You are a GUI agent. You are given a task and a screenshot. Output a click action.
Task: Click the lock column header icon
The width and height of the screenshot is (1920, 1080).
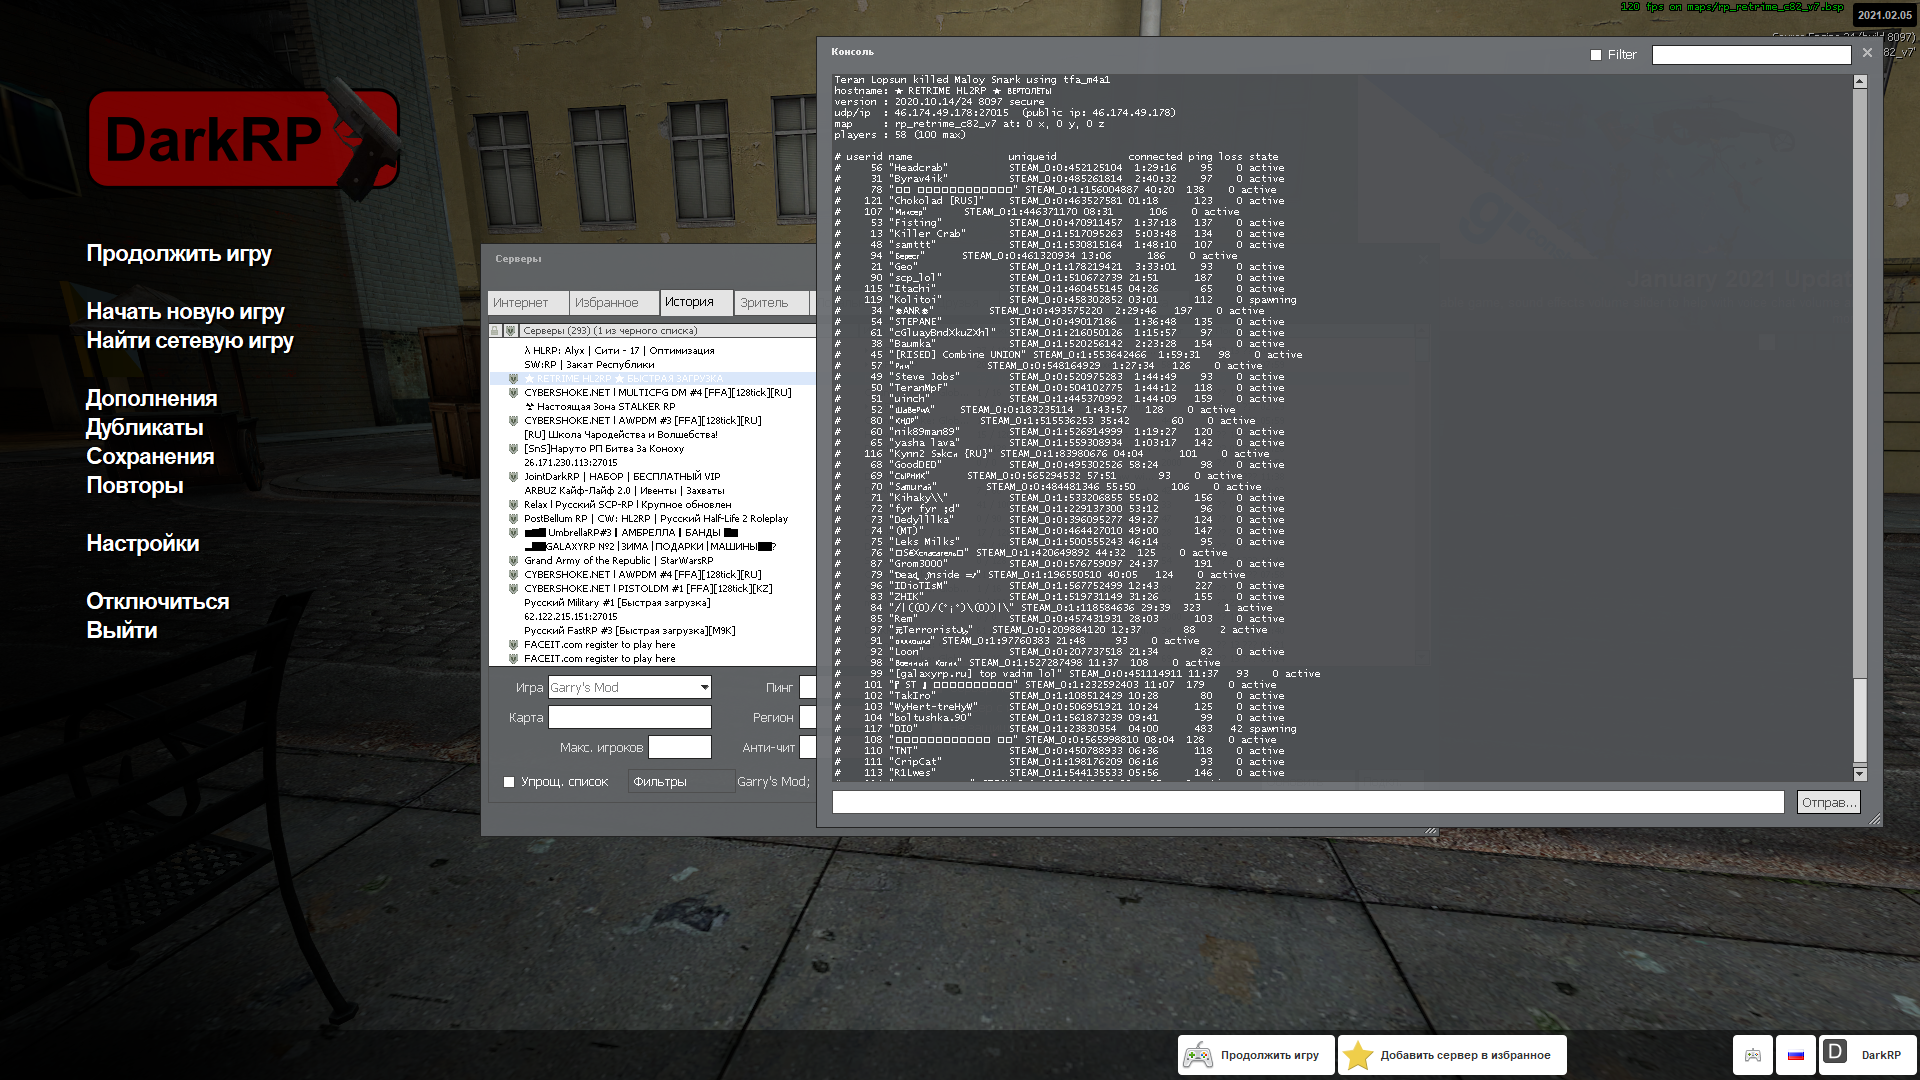(x=495, y=331)
